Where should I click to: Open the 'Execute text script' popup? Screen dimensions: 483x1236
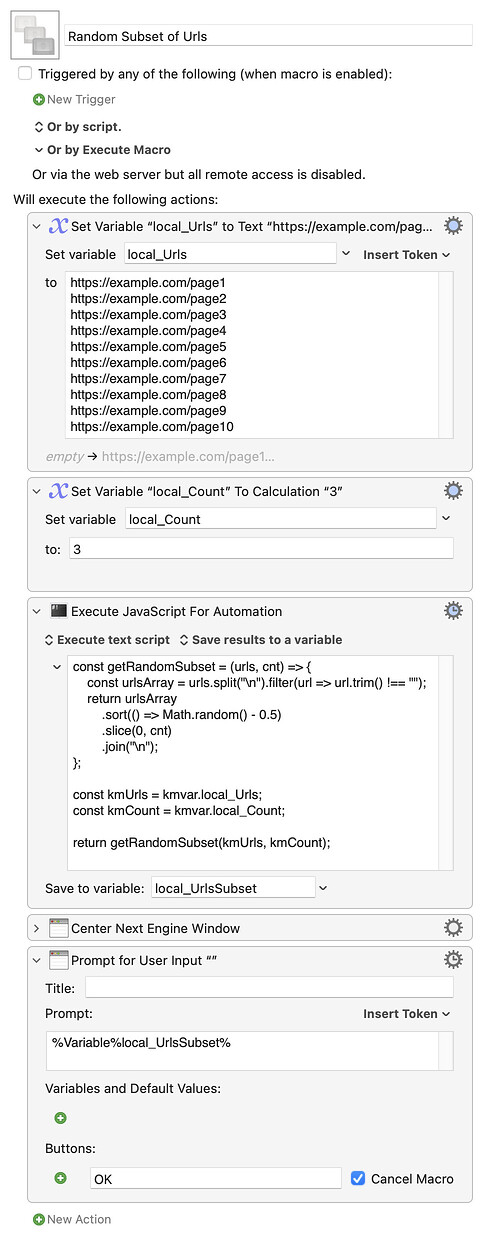[x=106, y=640]
